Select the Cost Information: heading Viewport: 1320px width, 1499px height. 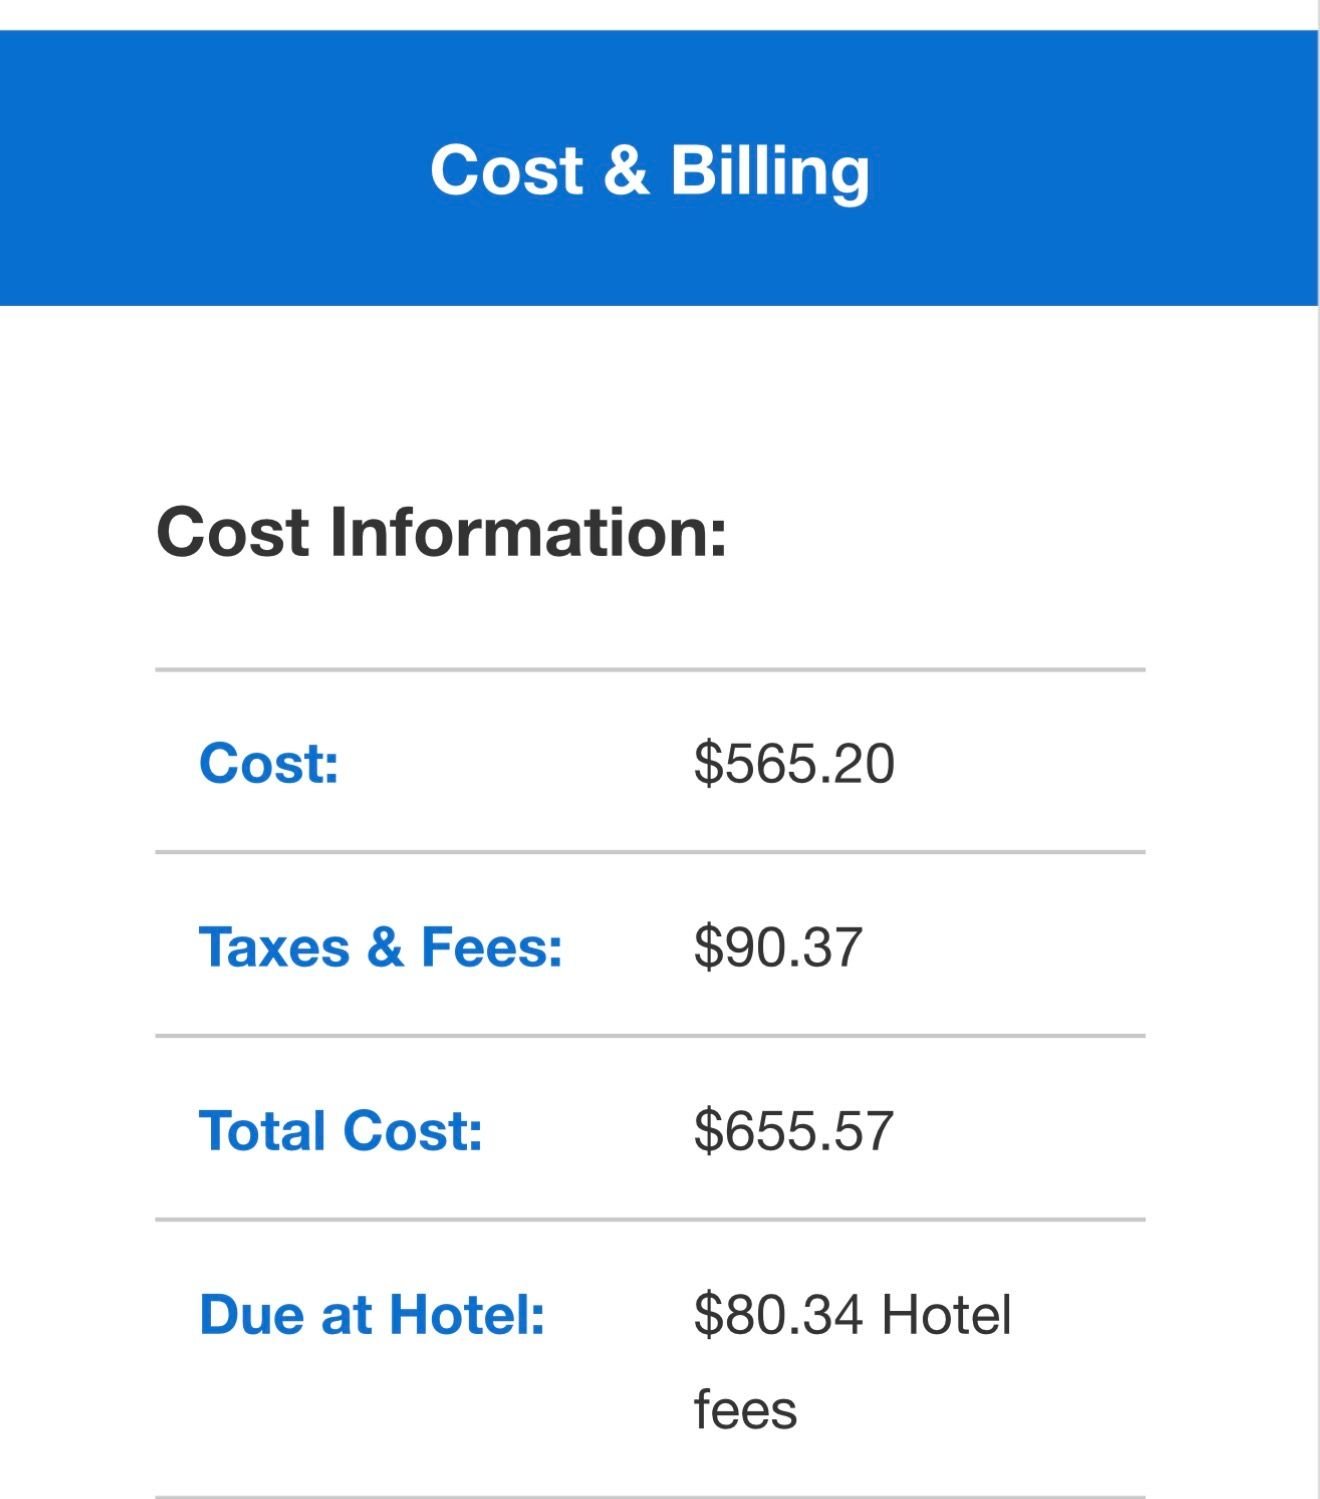click(441, 531)
